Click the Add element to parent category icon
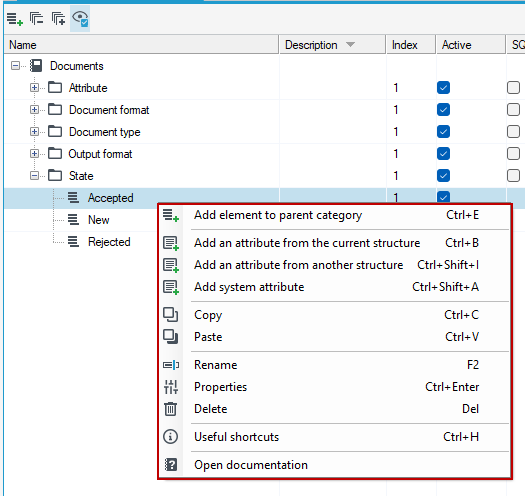Image resolution: width=525 pixels, height=496 pixels. coord(171,215)
